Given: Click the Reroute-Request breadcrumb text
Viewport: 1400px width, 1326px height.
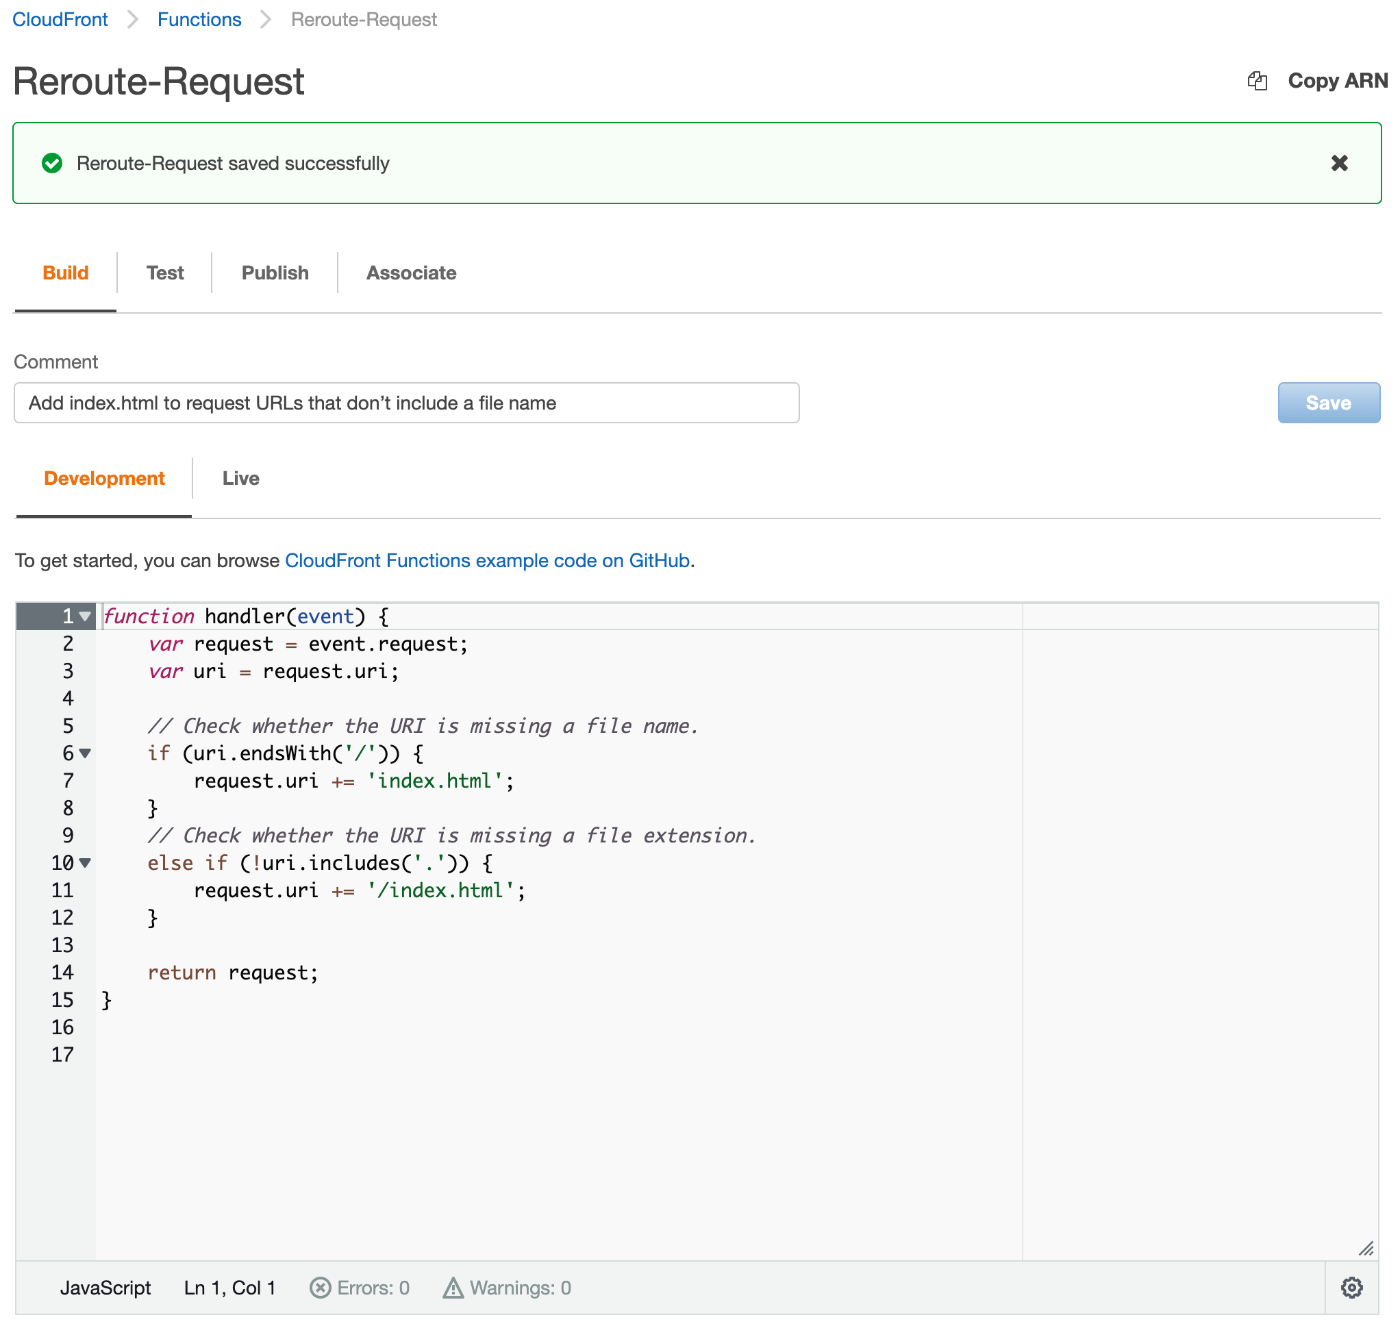Looking at the screenshot, I should 364,20.
